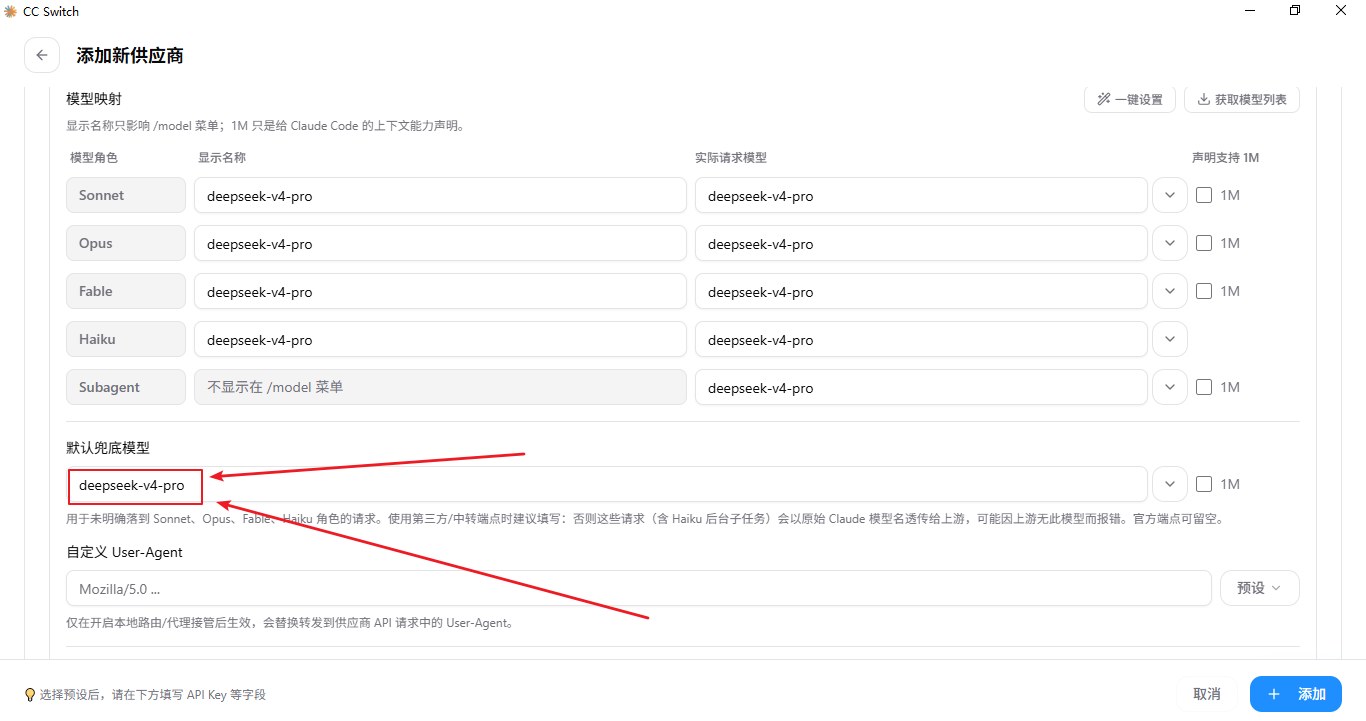Screen dimensions: 1366x721
Task: Open the Fable model dropdown chevron
Action: [x=1170, y=292]
